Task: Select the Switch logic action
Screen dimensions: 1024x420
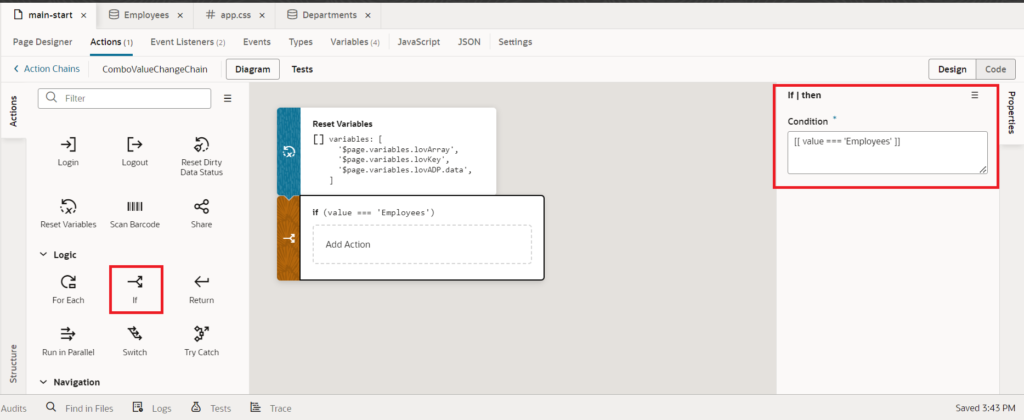Action: pyautogui.click(x=135, y=341)
